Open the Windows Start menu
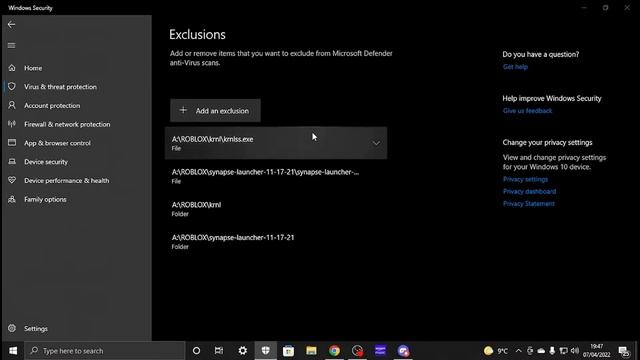 tap(13, 351)
